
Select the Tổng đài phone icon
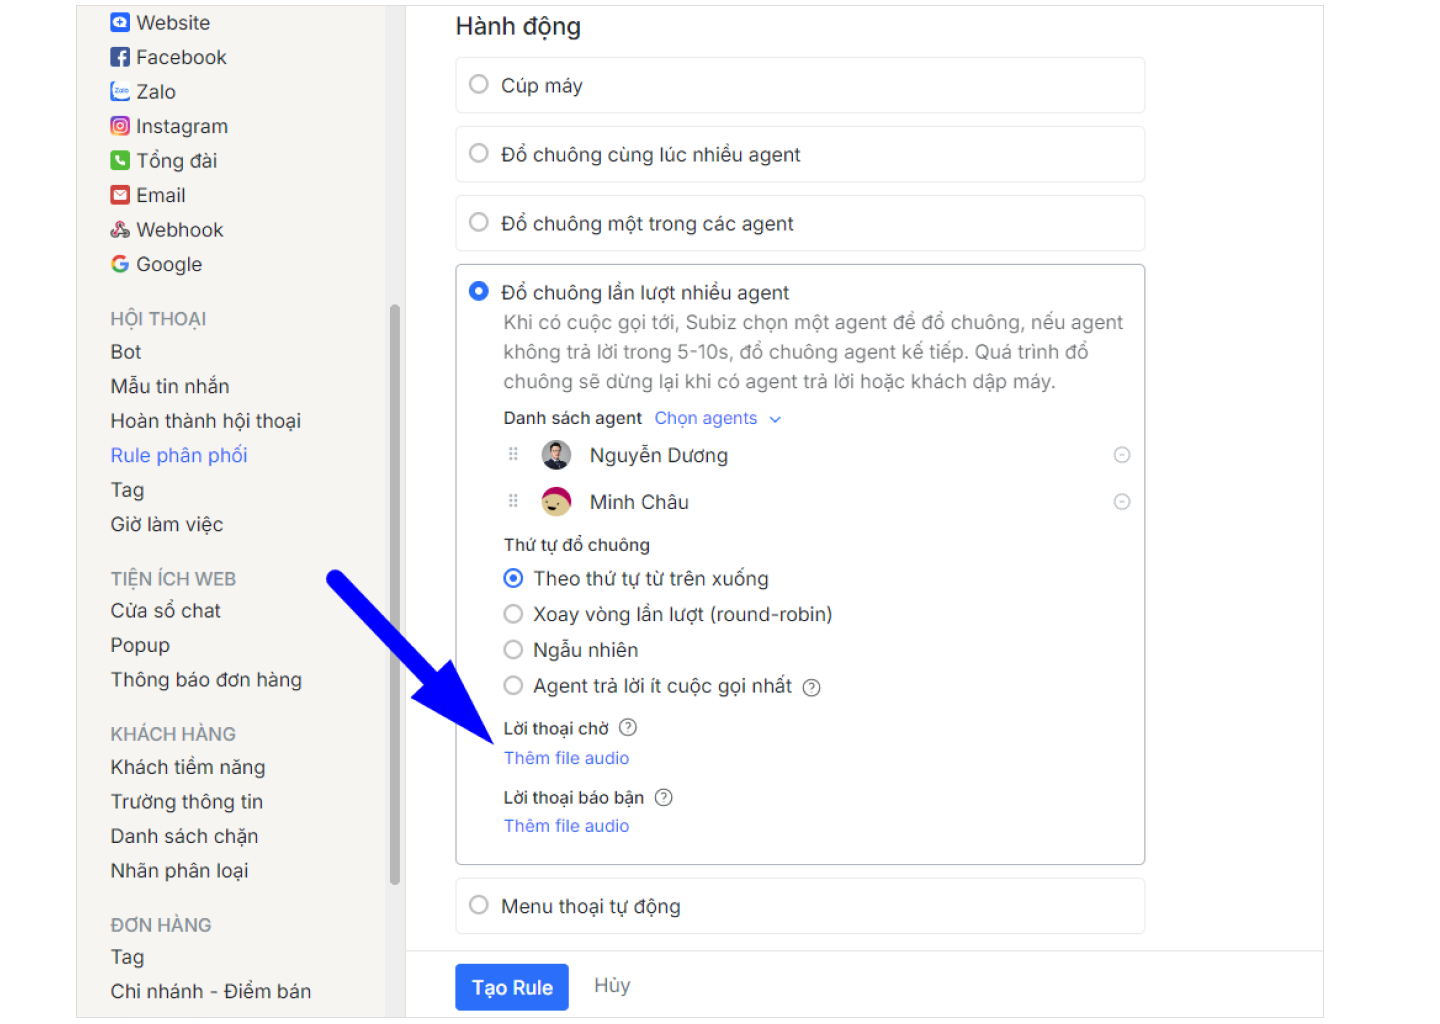click(x=120, y=161)
